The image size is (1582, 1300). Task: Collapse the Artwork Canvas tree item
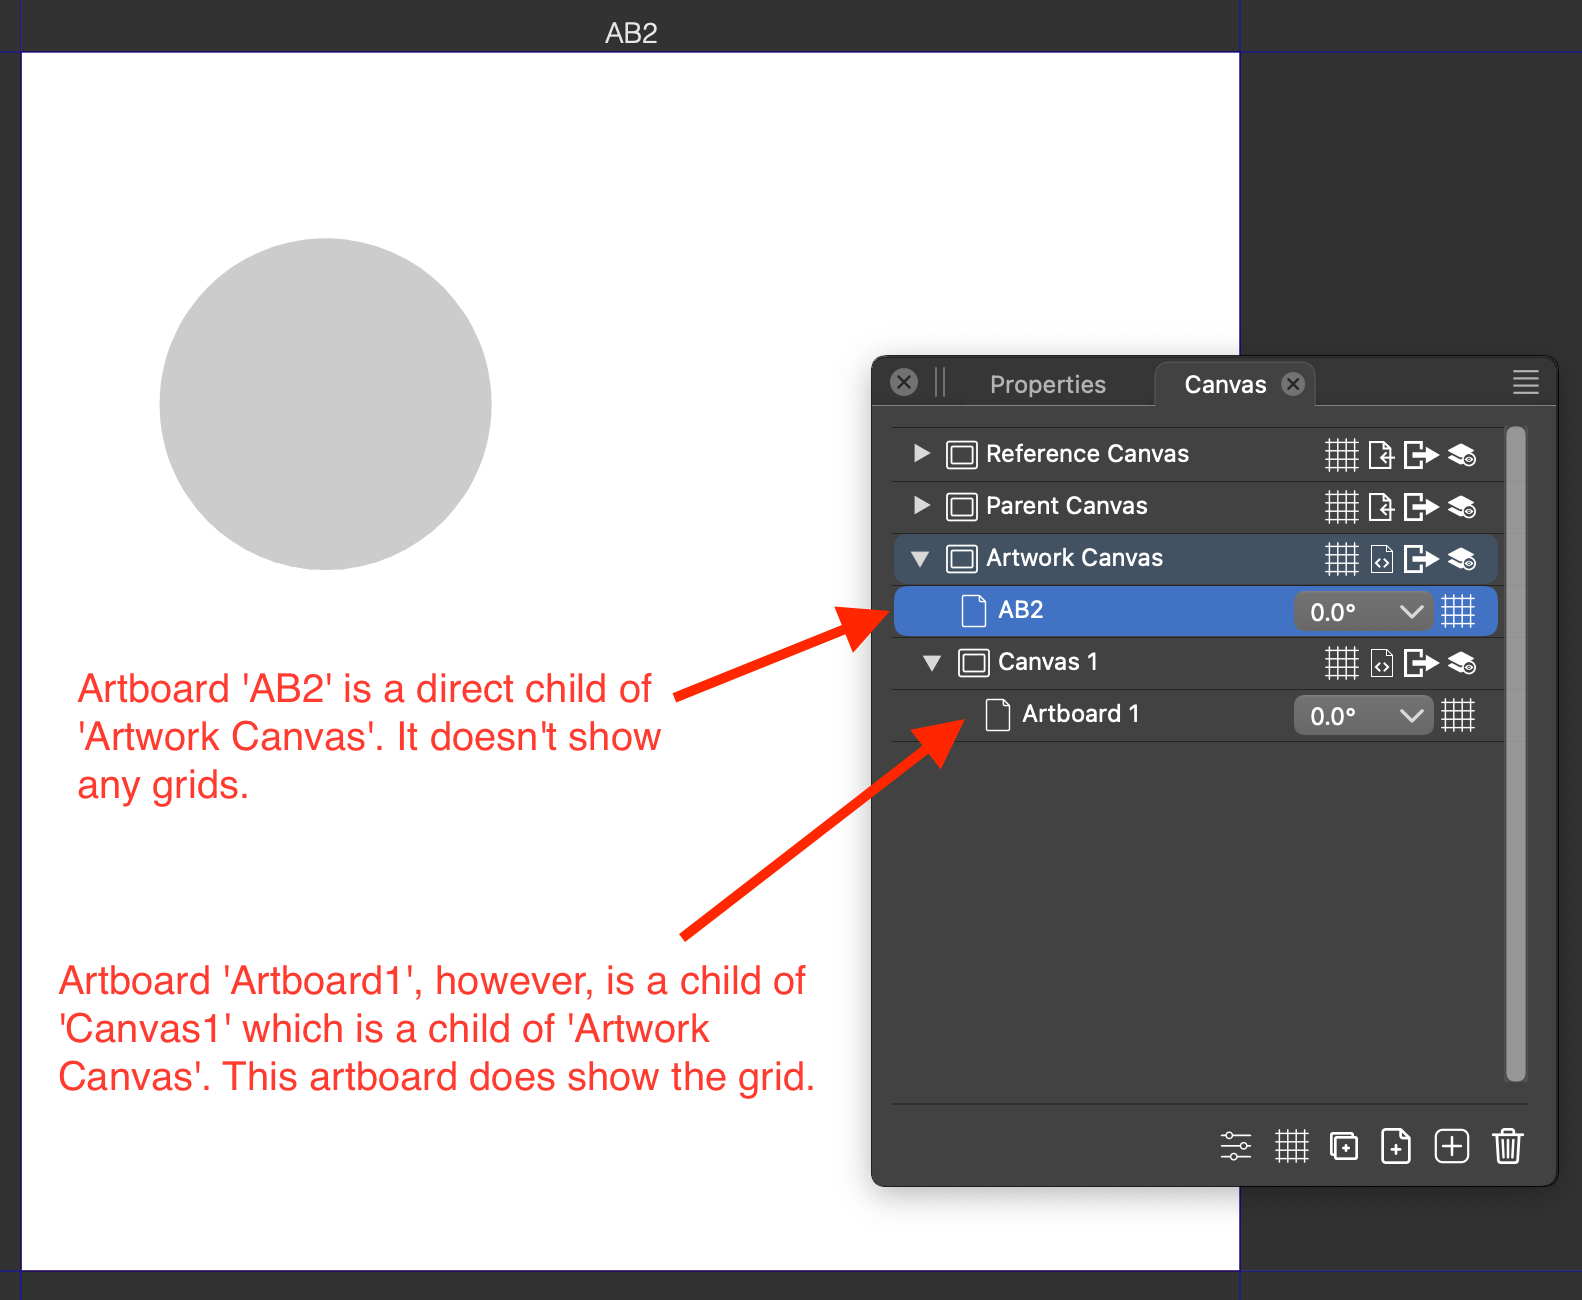pyautogui.click(x=920, y=558)
